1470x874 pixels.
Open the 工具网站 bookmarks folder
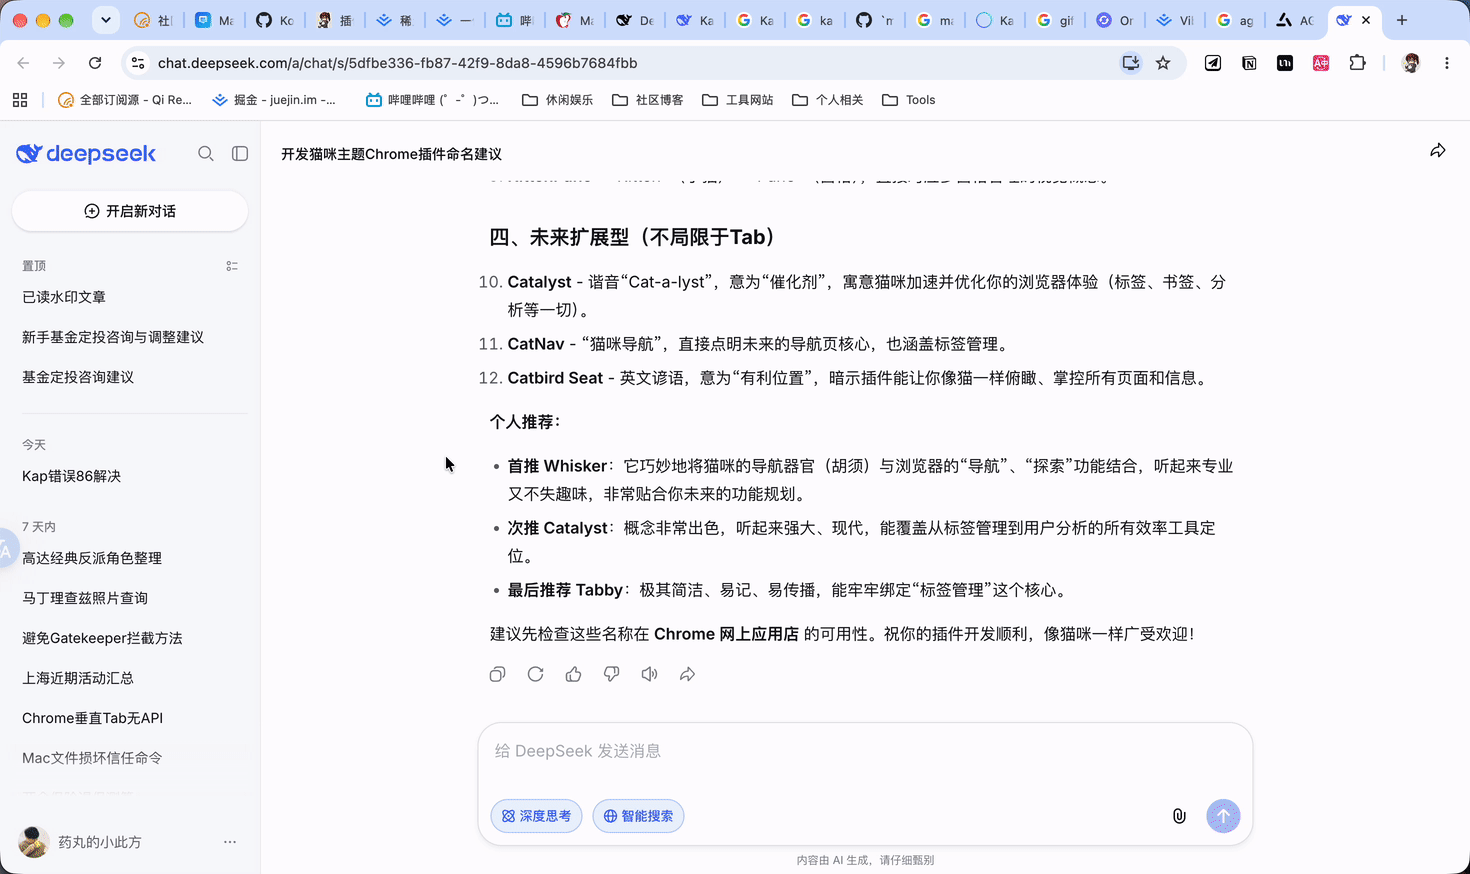click(x=738, y=100)
